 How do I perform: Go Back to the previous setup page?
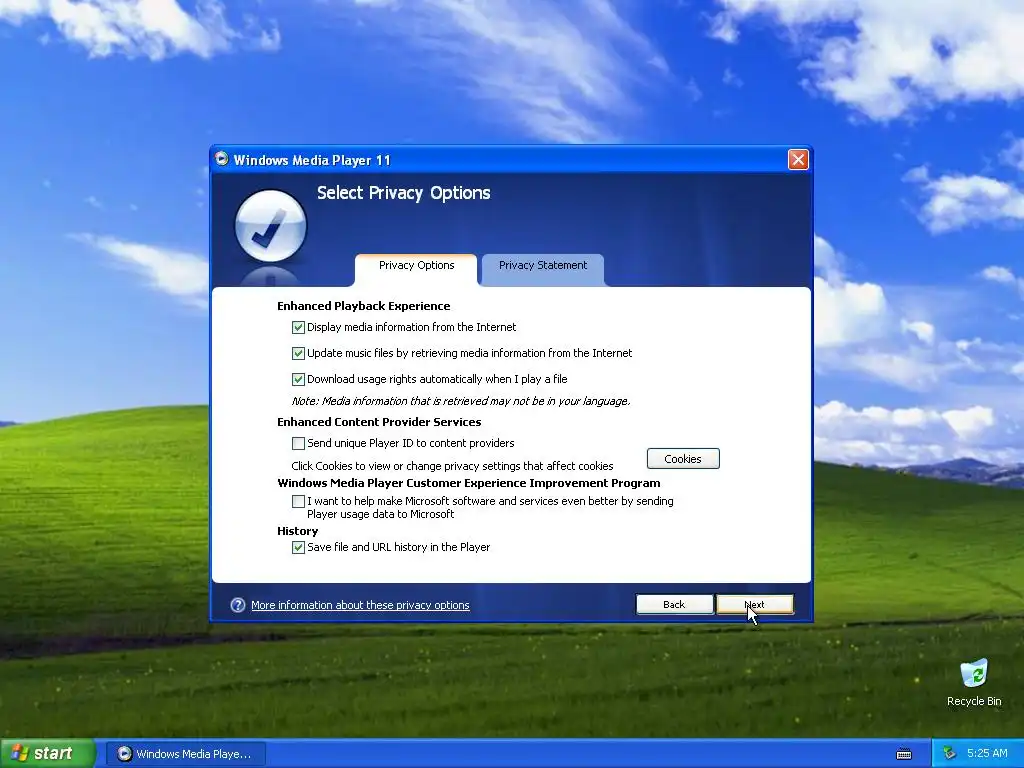(x=674, y=605)
